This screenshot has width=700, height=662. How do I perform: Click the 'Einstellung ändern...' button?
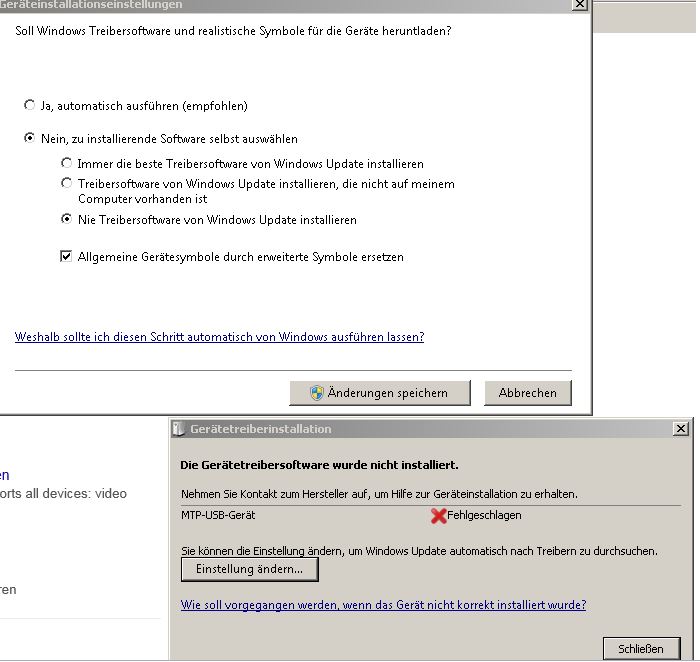click(250, 569)
